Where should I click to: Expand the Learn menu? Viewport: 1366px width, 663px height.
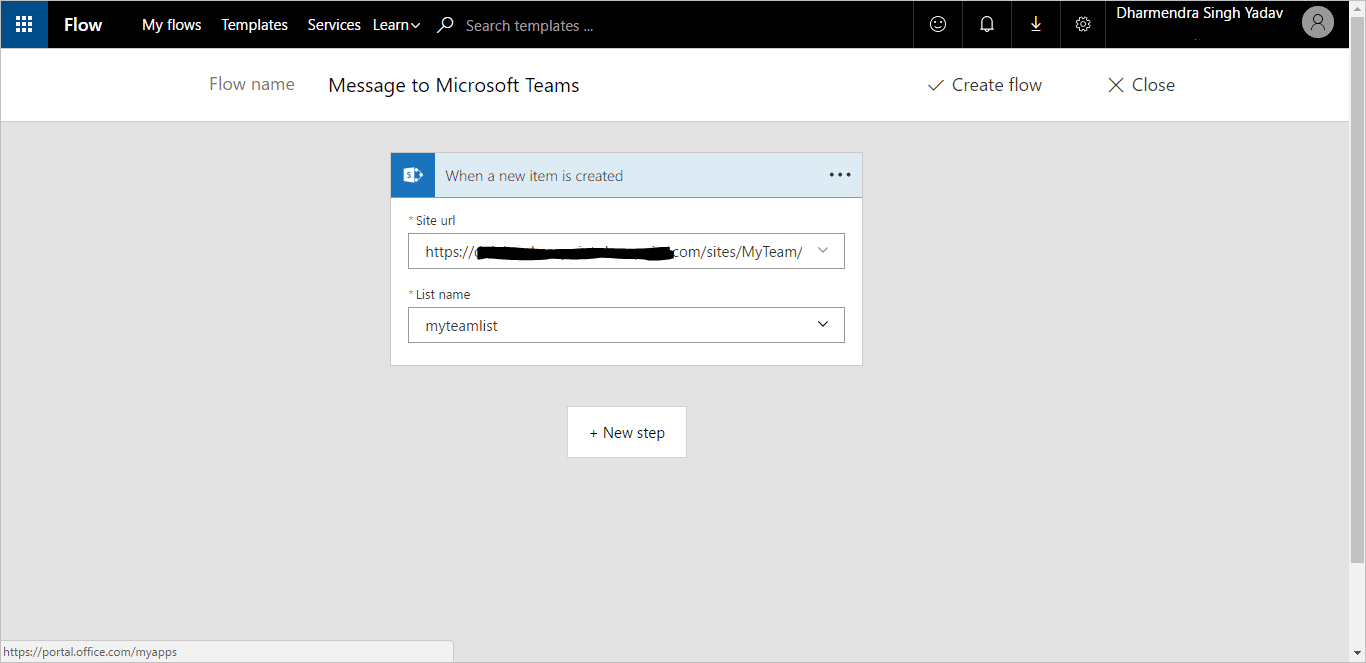396,24
